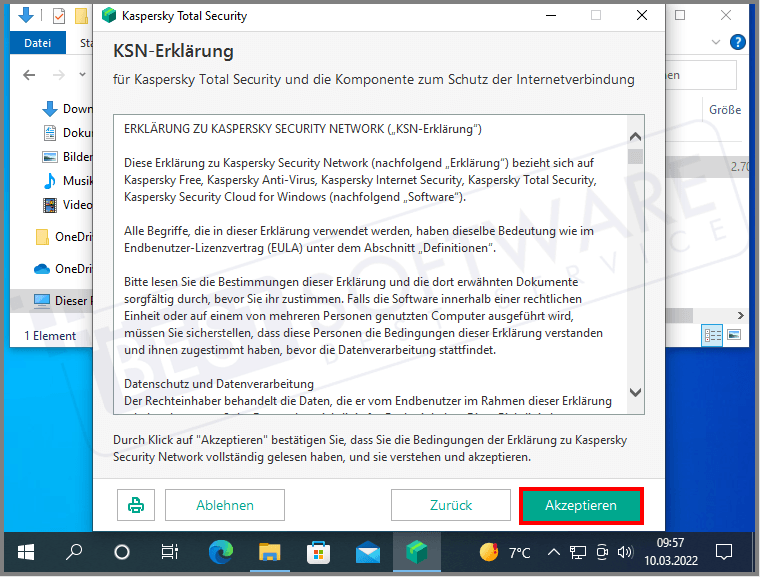Open the Datei tab in File Explorer

click(x=37, y=43)
